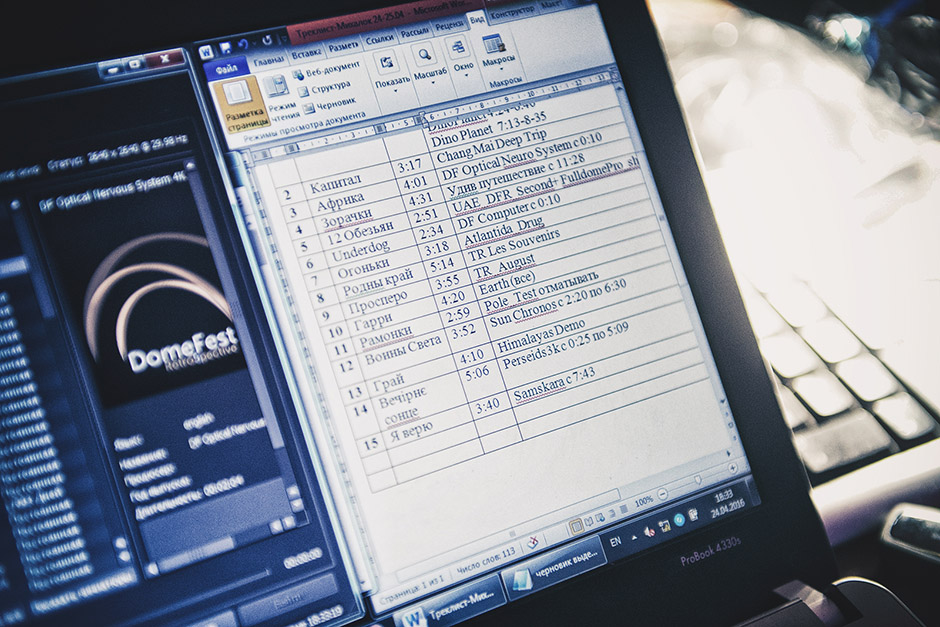
Task: Click the zoom out minus button
Action: coord(662,495)
